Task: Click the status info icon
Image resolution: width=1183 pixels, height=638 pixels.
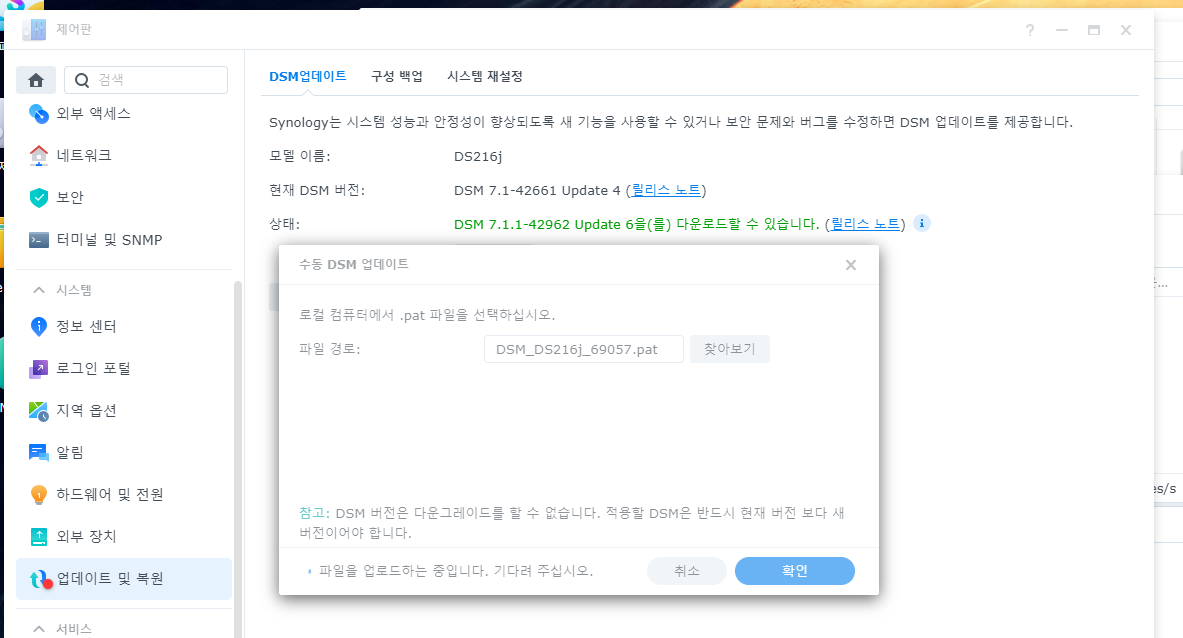Action: pos(921,223)
